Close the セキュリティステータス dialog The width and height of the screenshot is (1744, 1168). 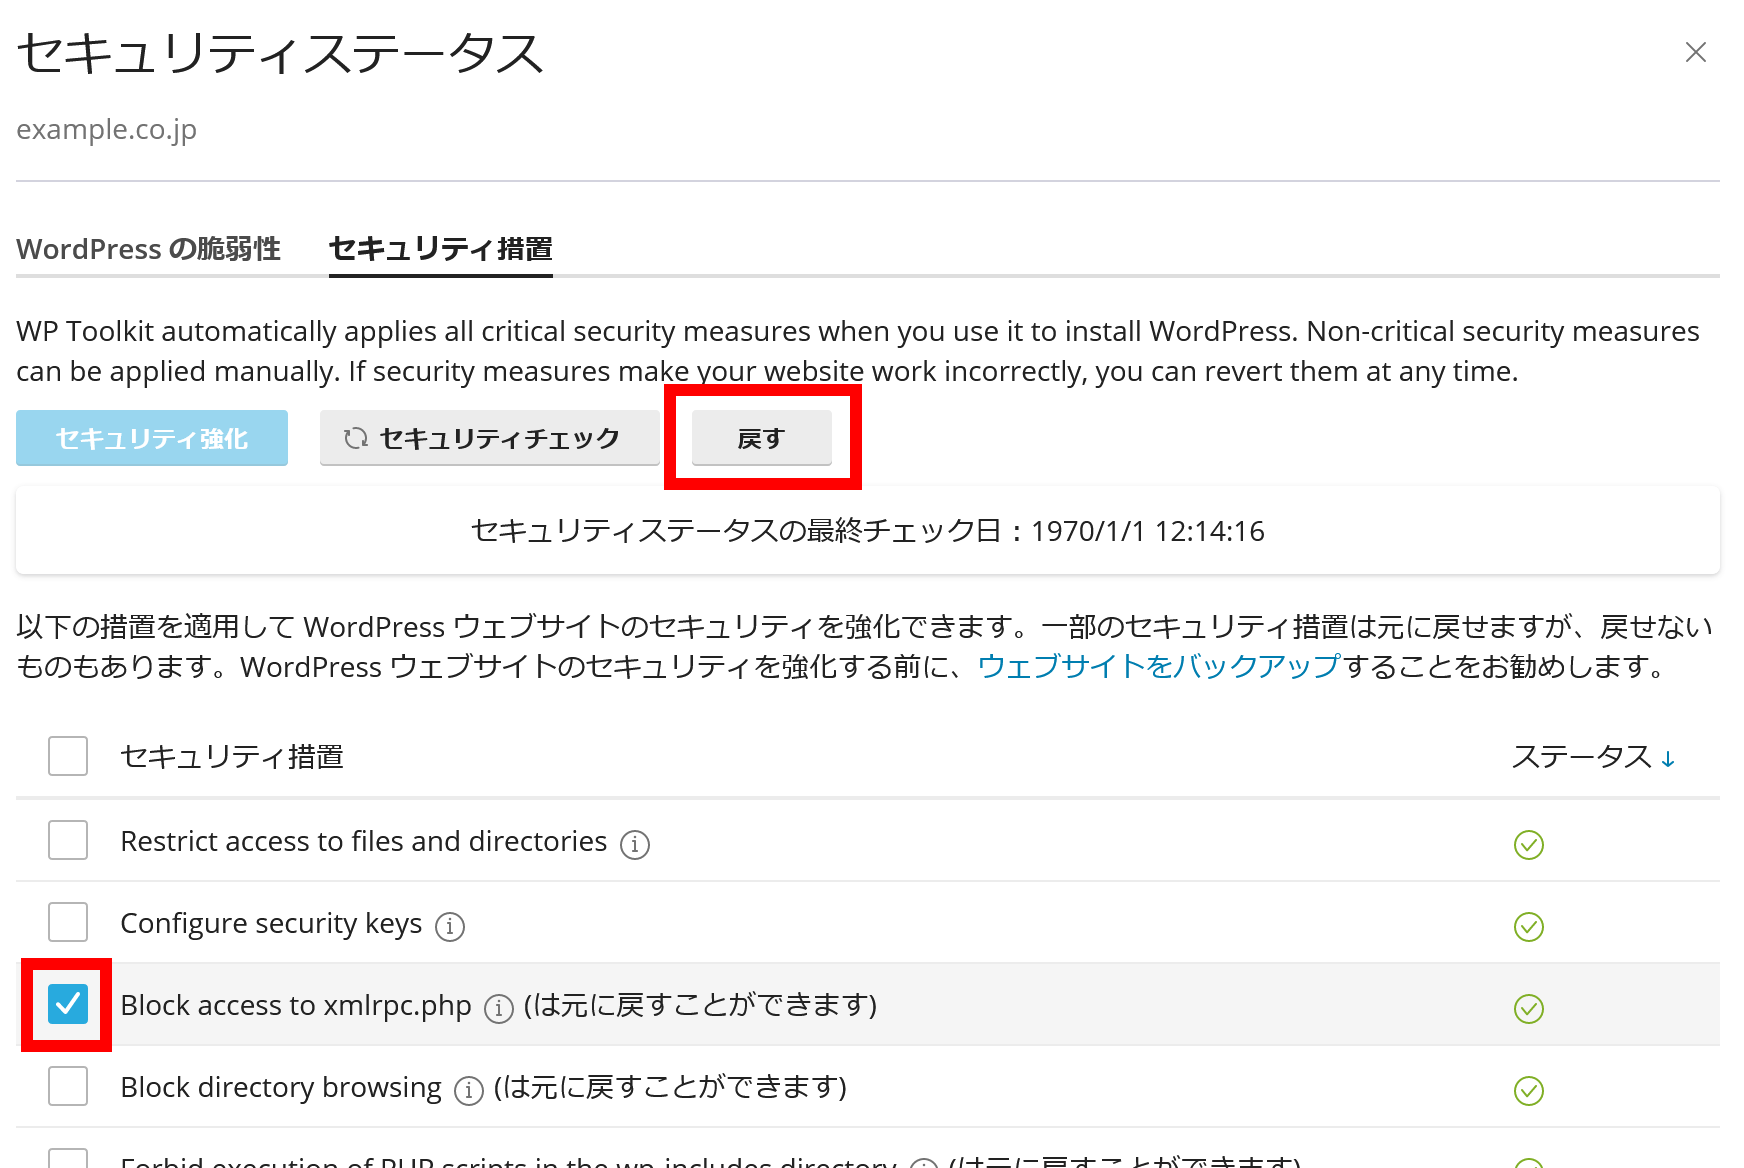1695,52
